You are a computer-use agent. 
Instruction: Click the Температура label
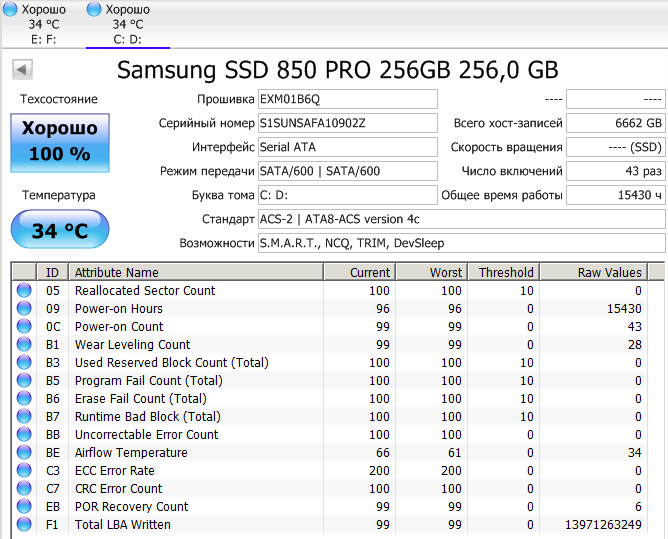59,195
